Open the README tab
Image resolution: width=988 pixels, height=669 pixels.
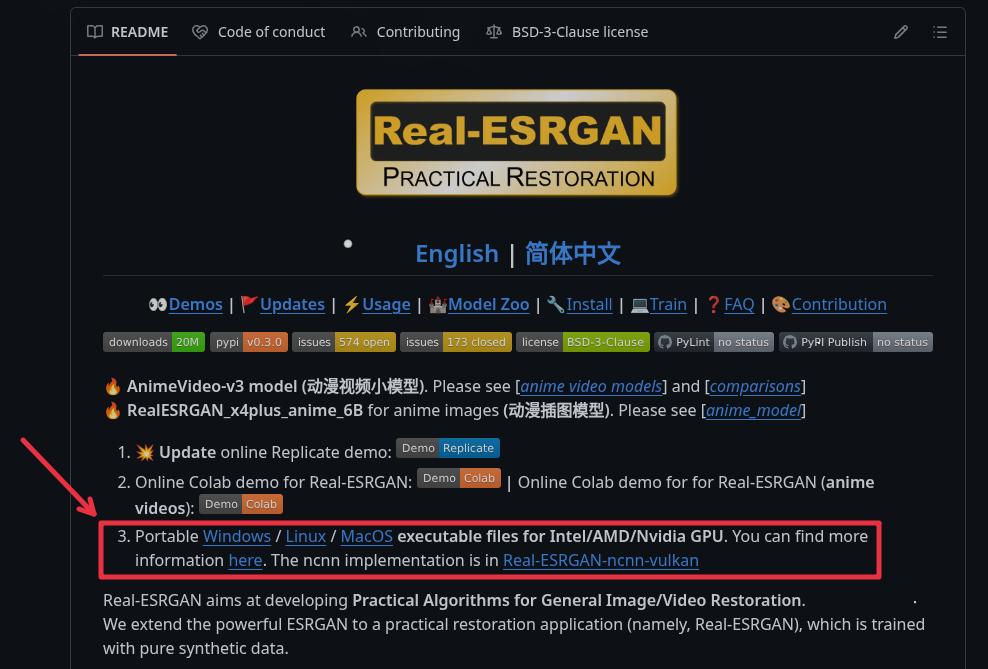tap(127, 32)
